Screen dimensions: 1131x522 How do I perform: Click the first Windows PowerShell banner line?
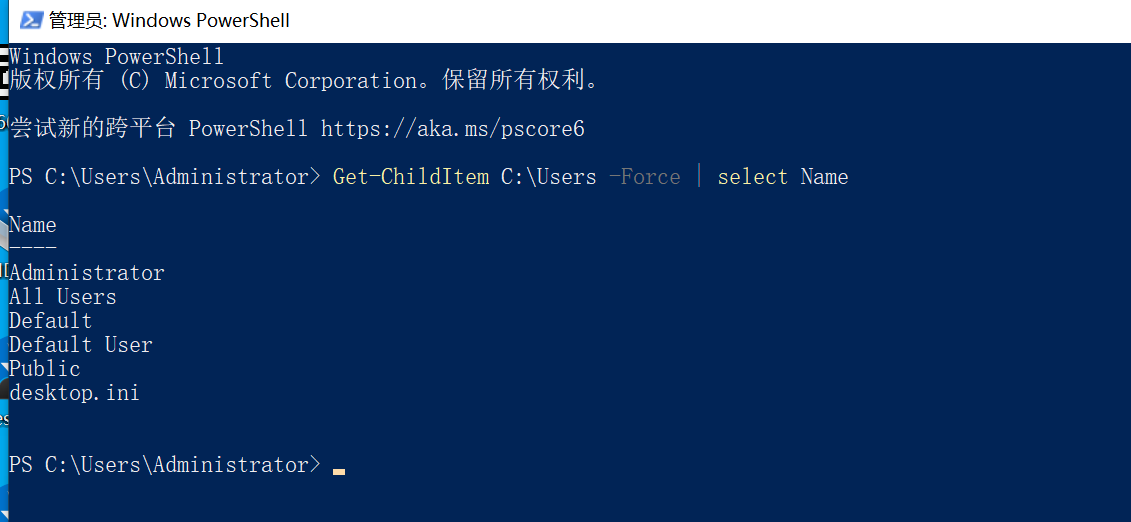coord(116,57)
